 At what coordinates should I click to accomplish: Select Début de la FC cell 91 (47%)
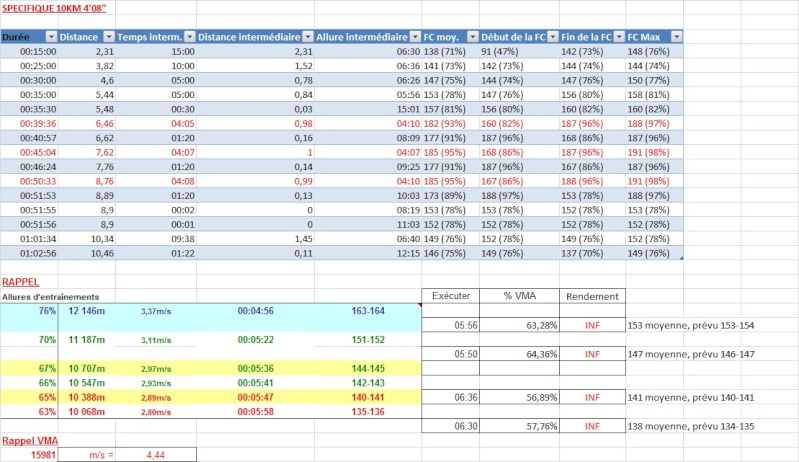(x=519, y=51)
